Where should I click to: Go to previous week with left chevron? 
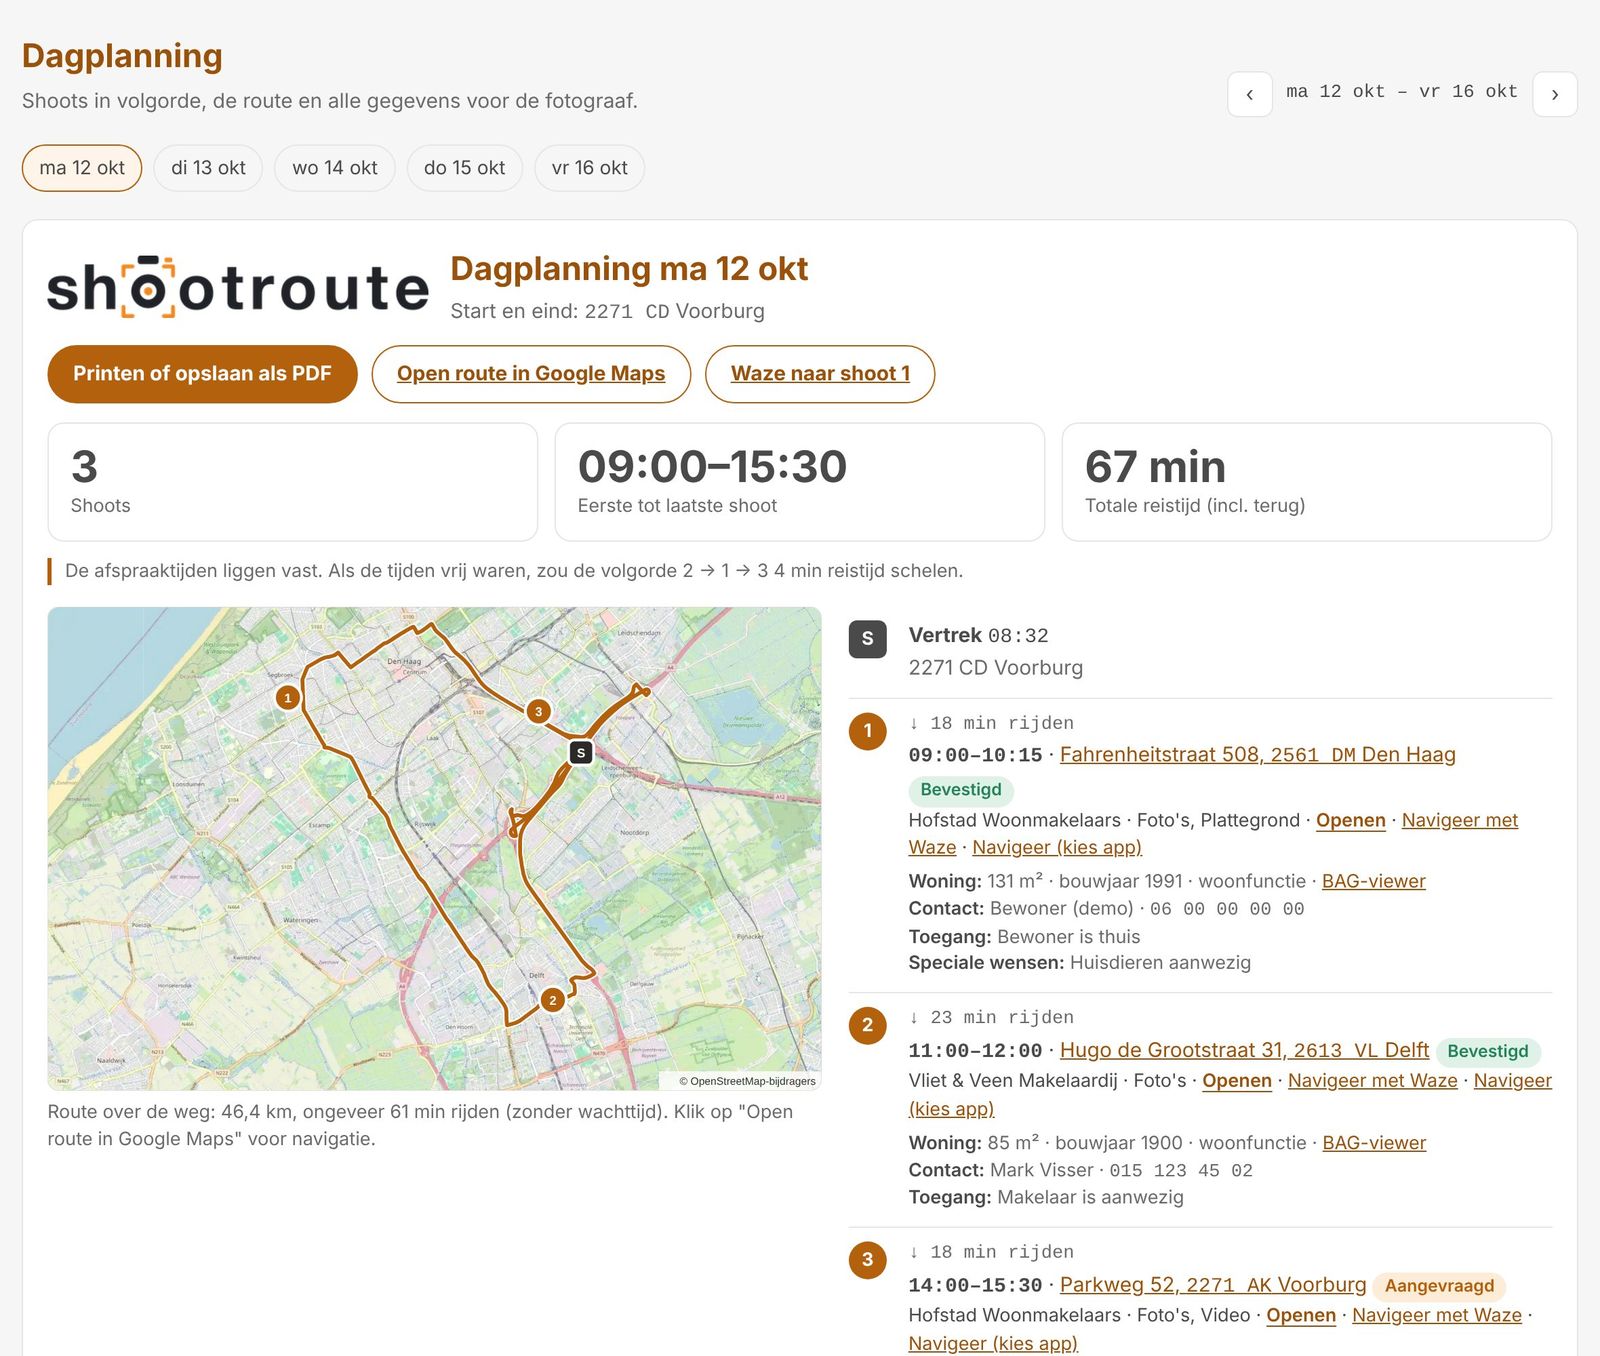pyautogui.click(x=1249, y=94)
